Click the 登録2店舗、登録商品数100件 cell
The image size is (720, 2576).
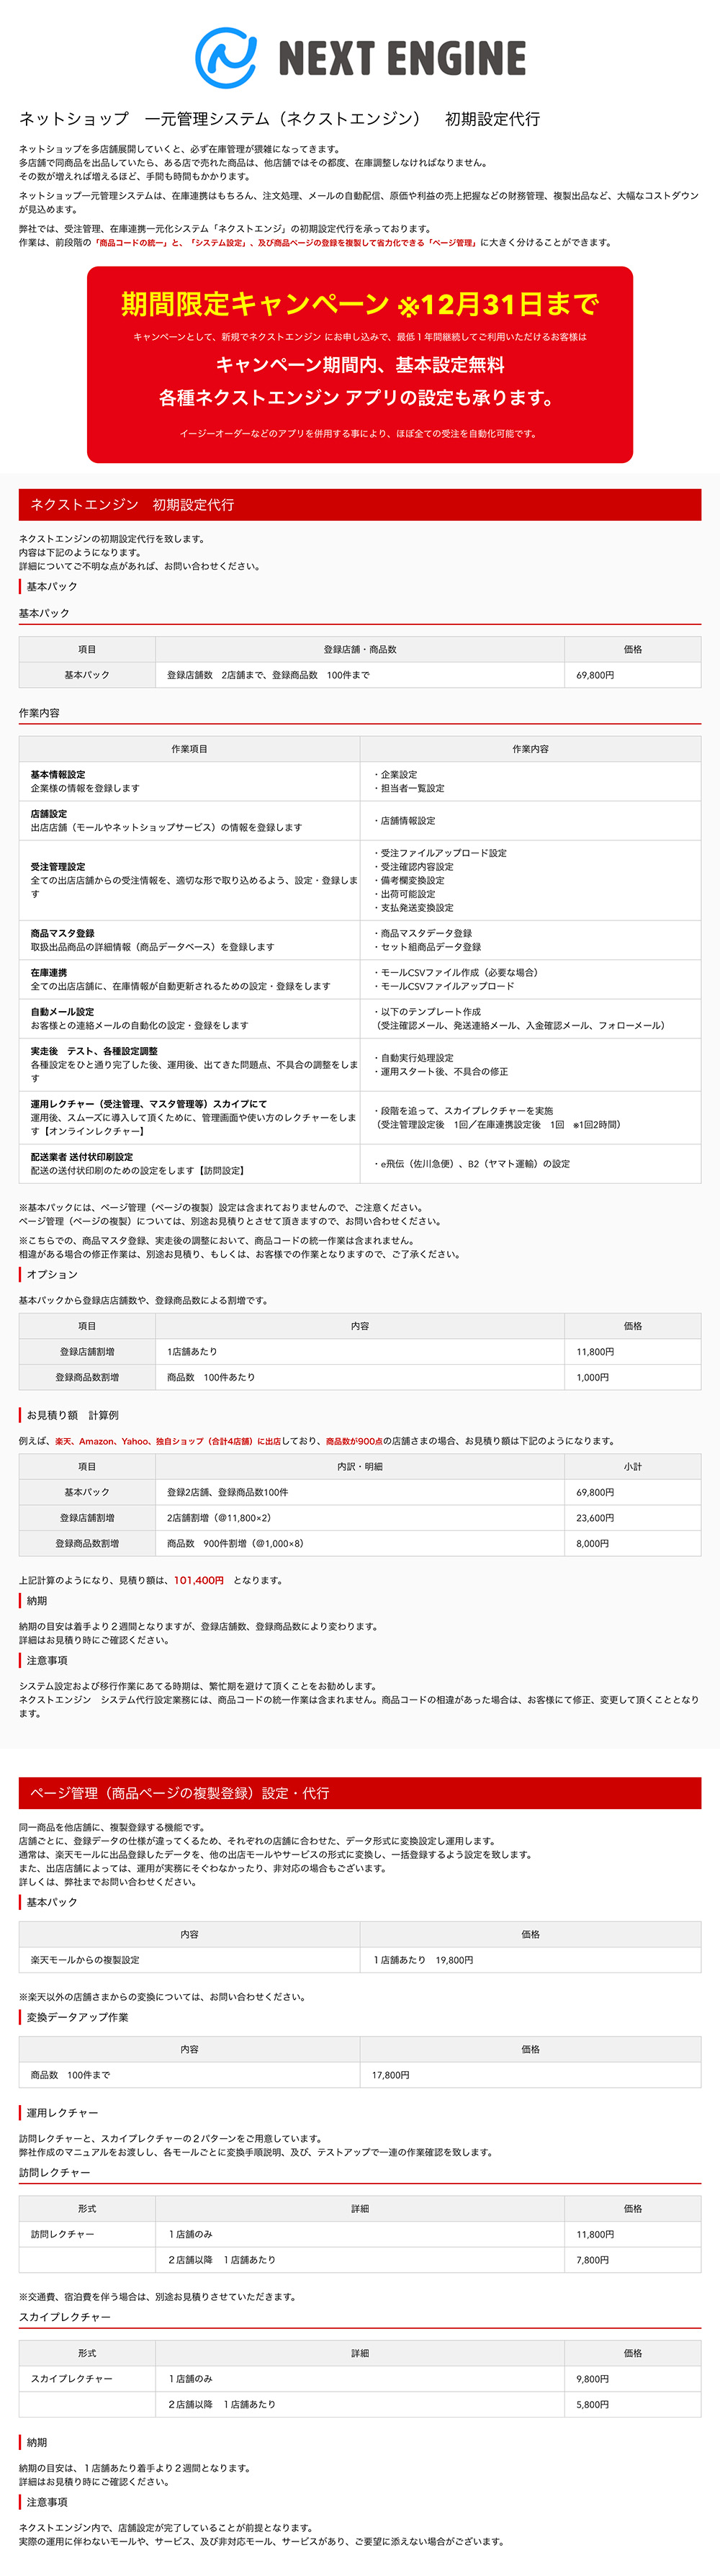(x=360, y=1492)
